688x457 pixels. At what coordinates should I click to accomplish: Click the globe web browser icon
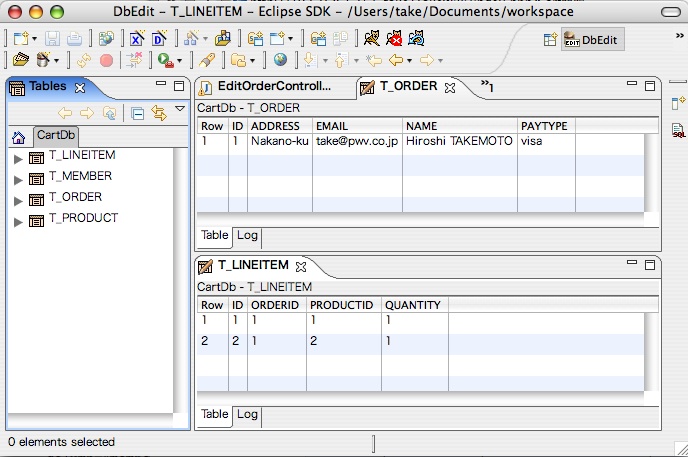280,60
